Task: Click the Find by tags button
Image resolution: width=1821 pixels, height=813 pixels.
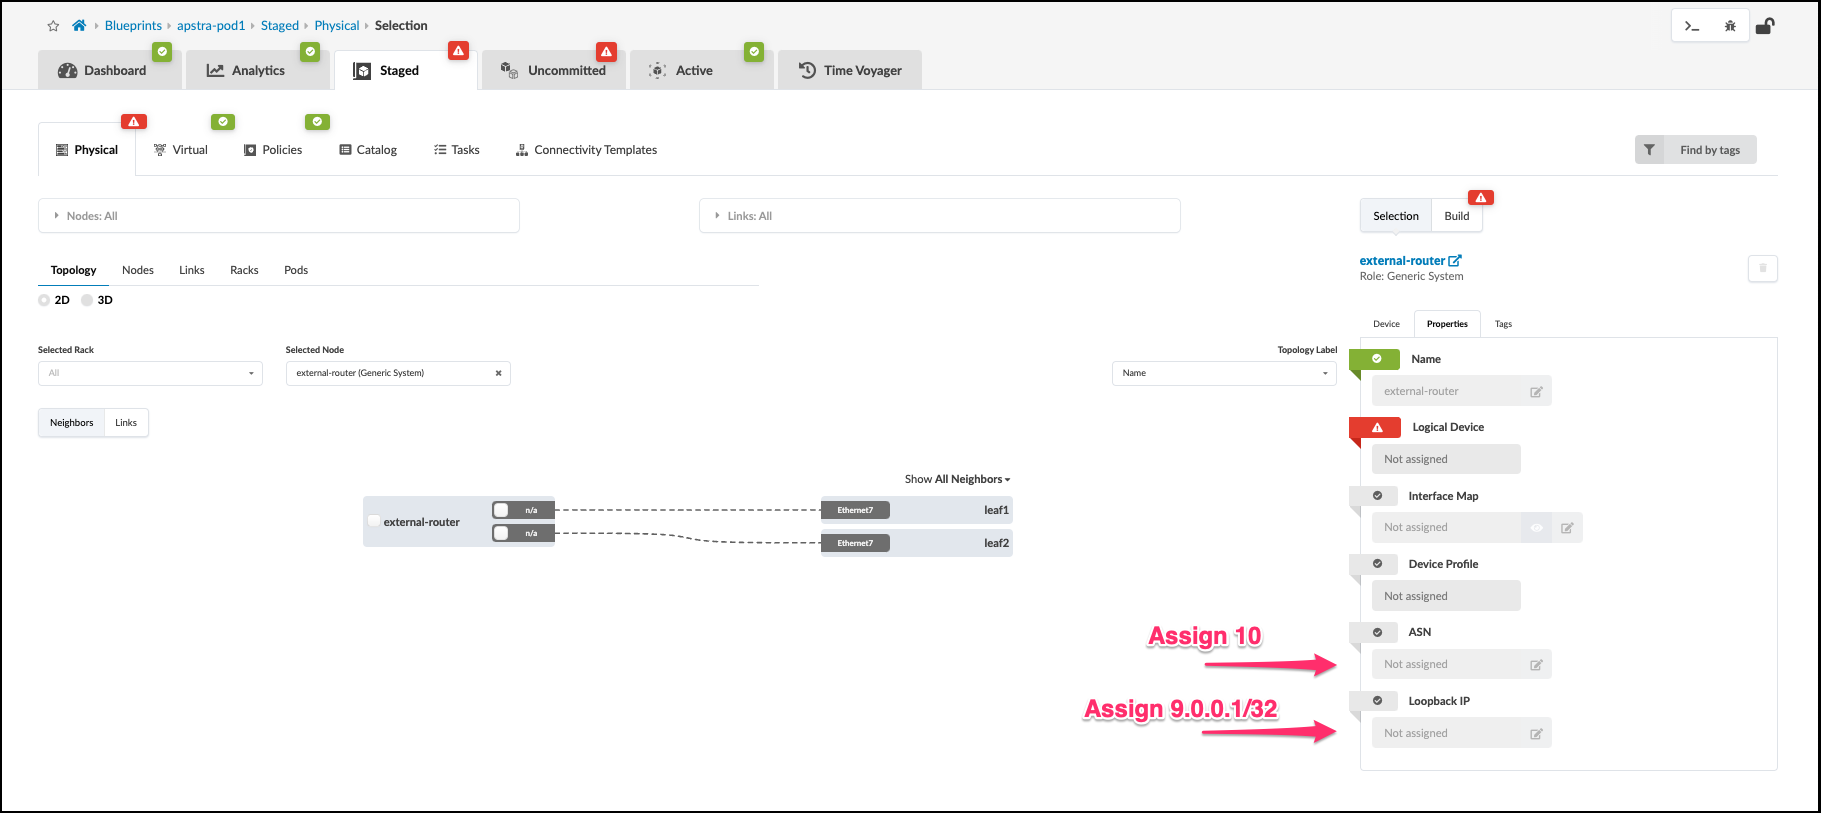Action: pos(1696,150)
